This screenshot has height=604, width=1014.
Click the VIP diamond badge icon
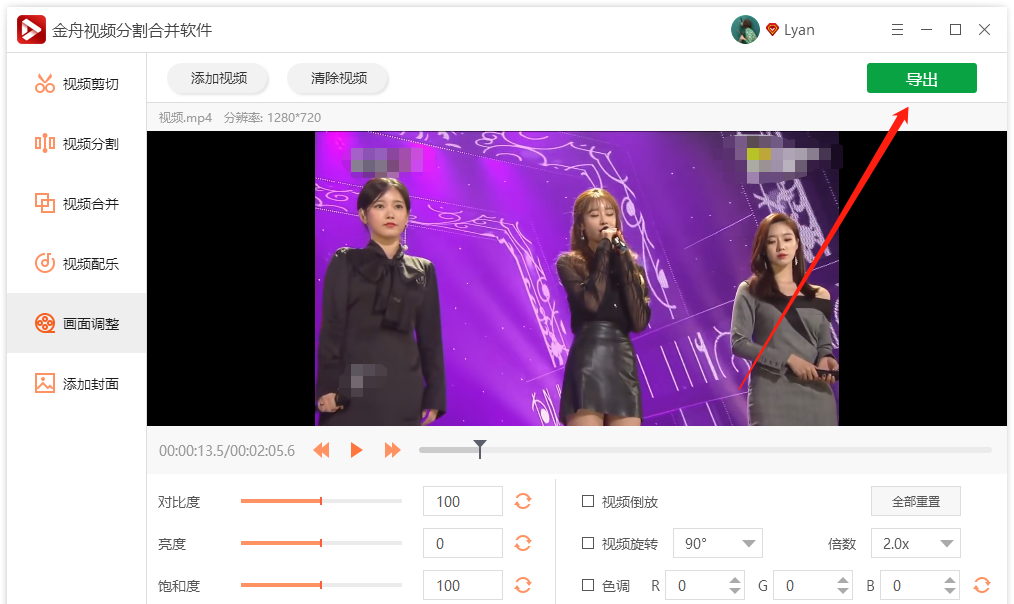point(772,30)
